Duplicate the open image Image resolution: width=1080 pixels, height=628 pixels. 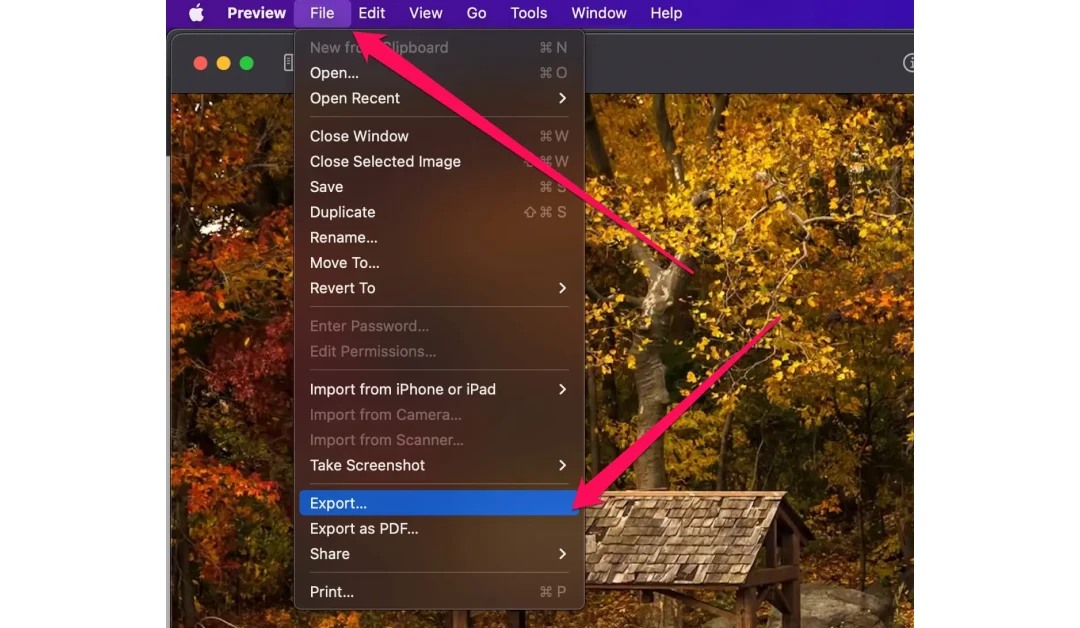coord(342,212)
